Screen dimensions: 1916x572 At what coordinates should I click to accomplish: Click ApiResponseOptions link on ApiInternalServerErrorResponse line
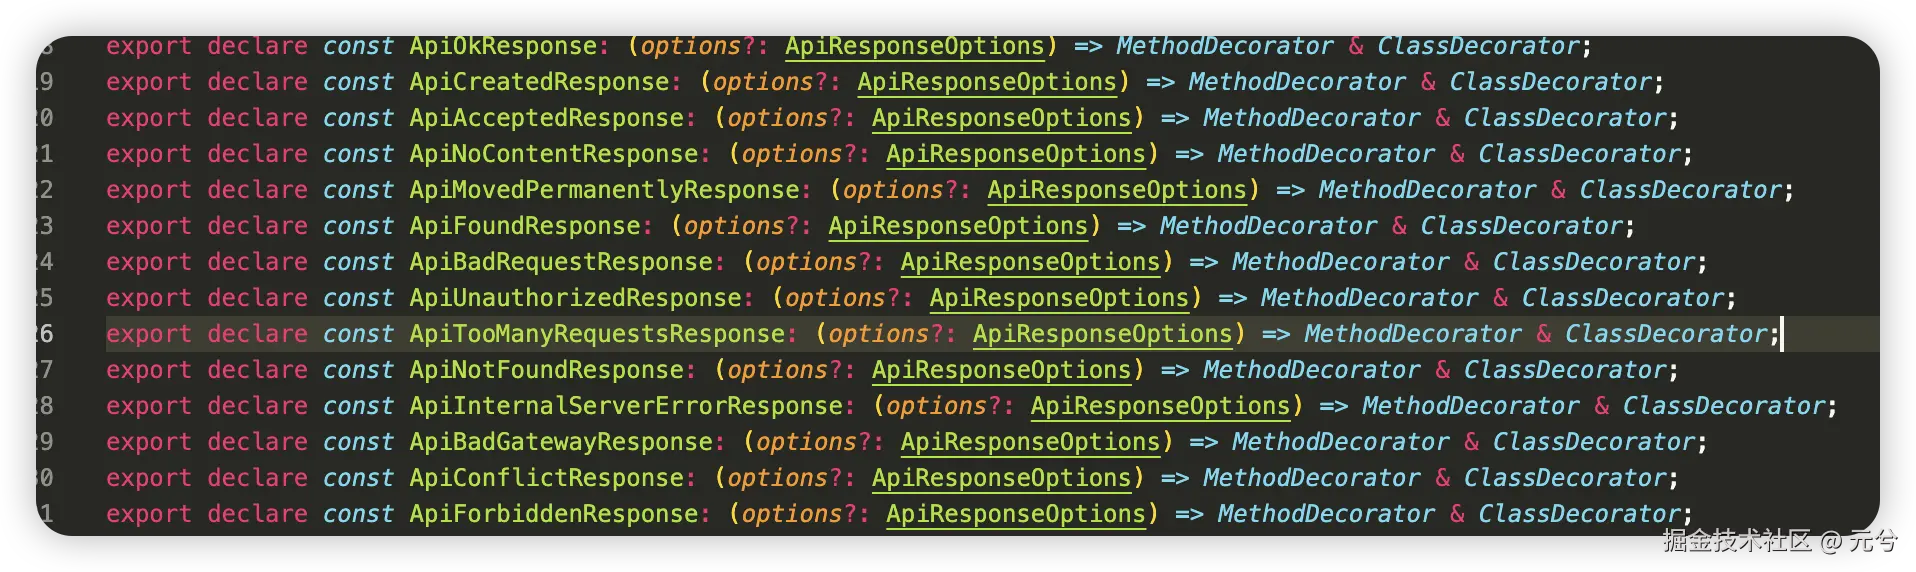1160,406
